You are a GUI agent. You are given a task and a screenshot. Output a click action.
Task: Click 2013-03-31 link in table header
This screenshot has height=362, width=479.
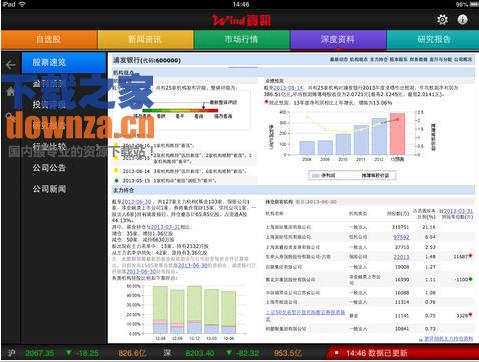(458, 211)
